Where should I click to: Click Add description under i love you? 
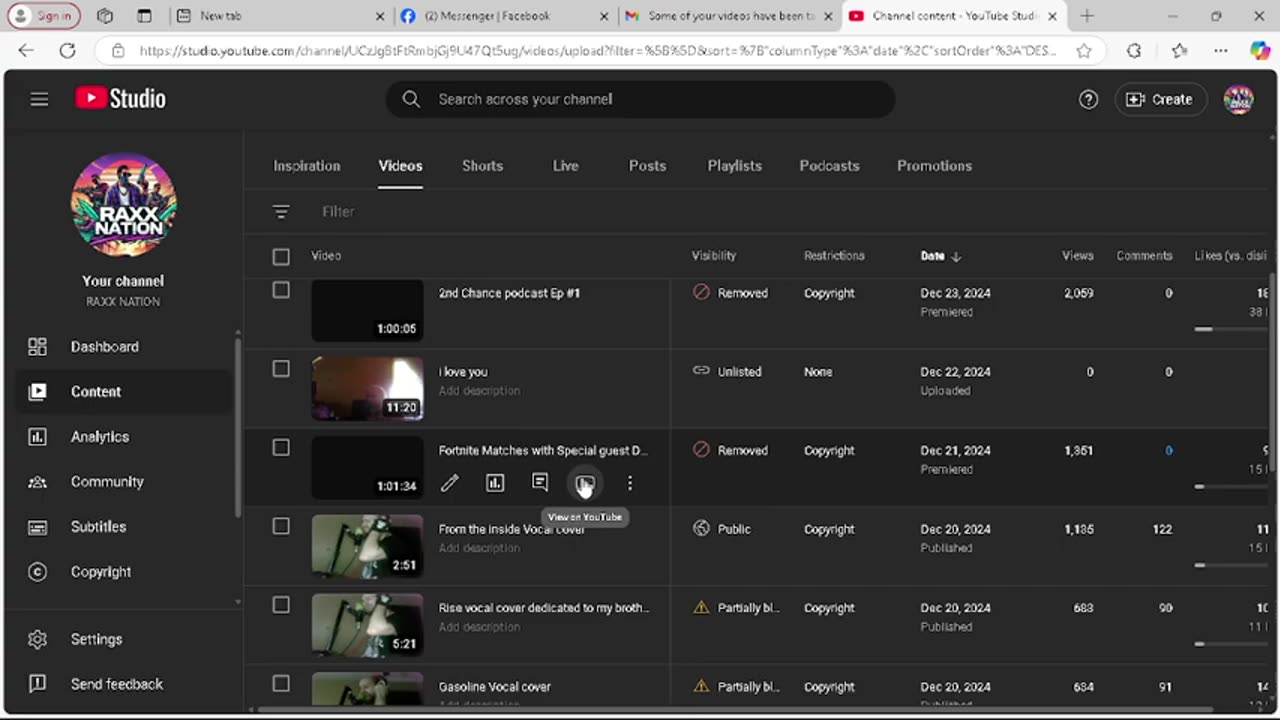[x=479, y=391]
